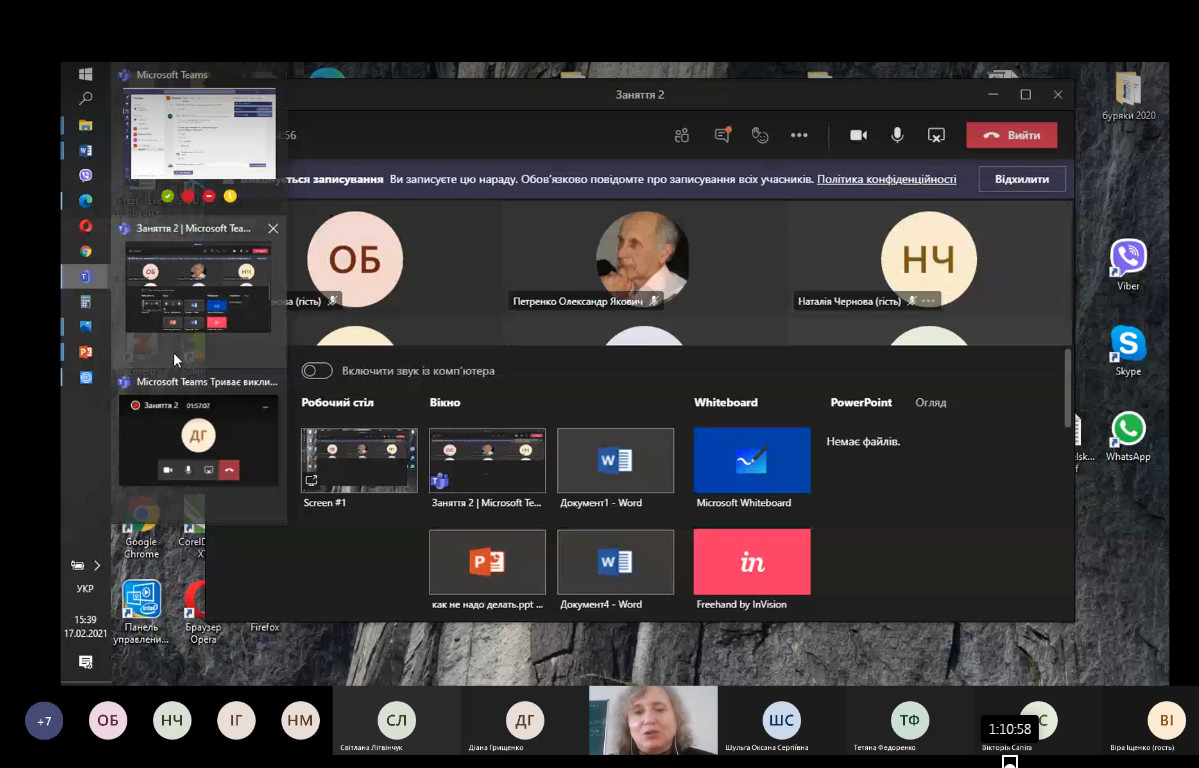
Task: Click the ОБ participant avatar tile
Action: 355,259
